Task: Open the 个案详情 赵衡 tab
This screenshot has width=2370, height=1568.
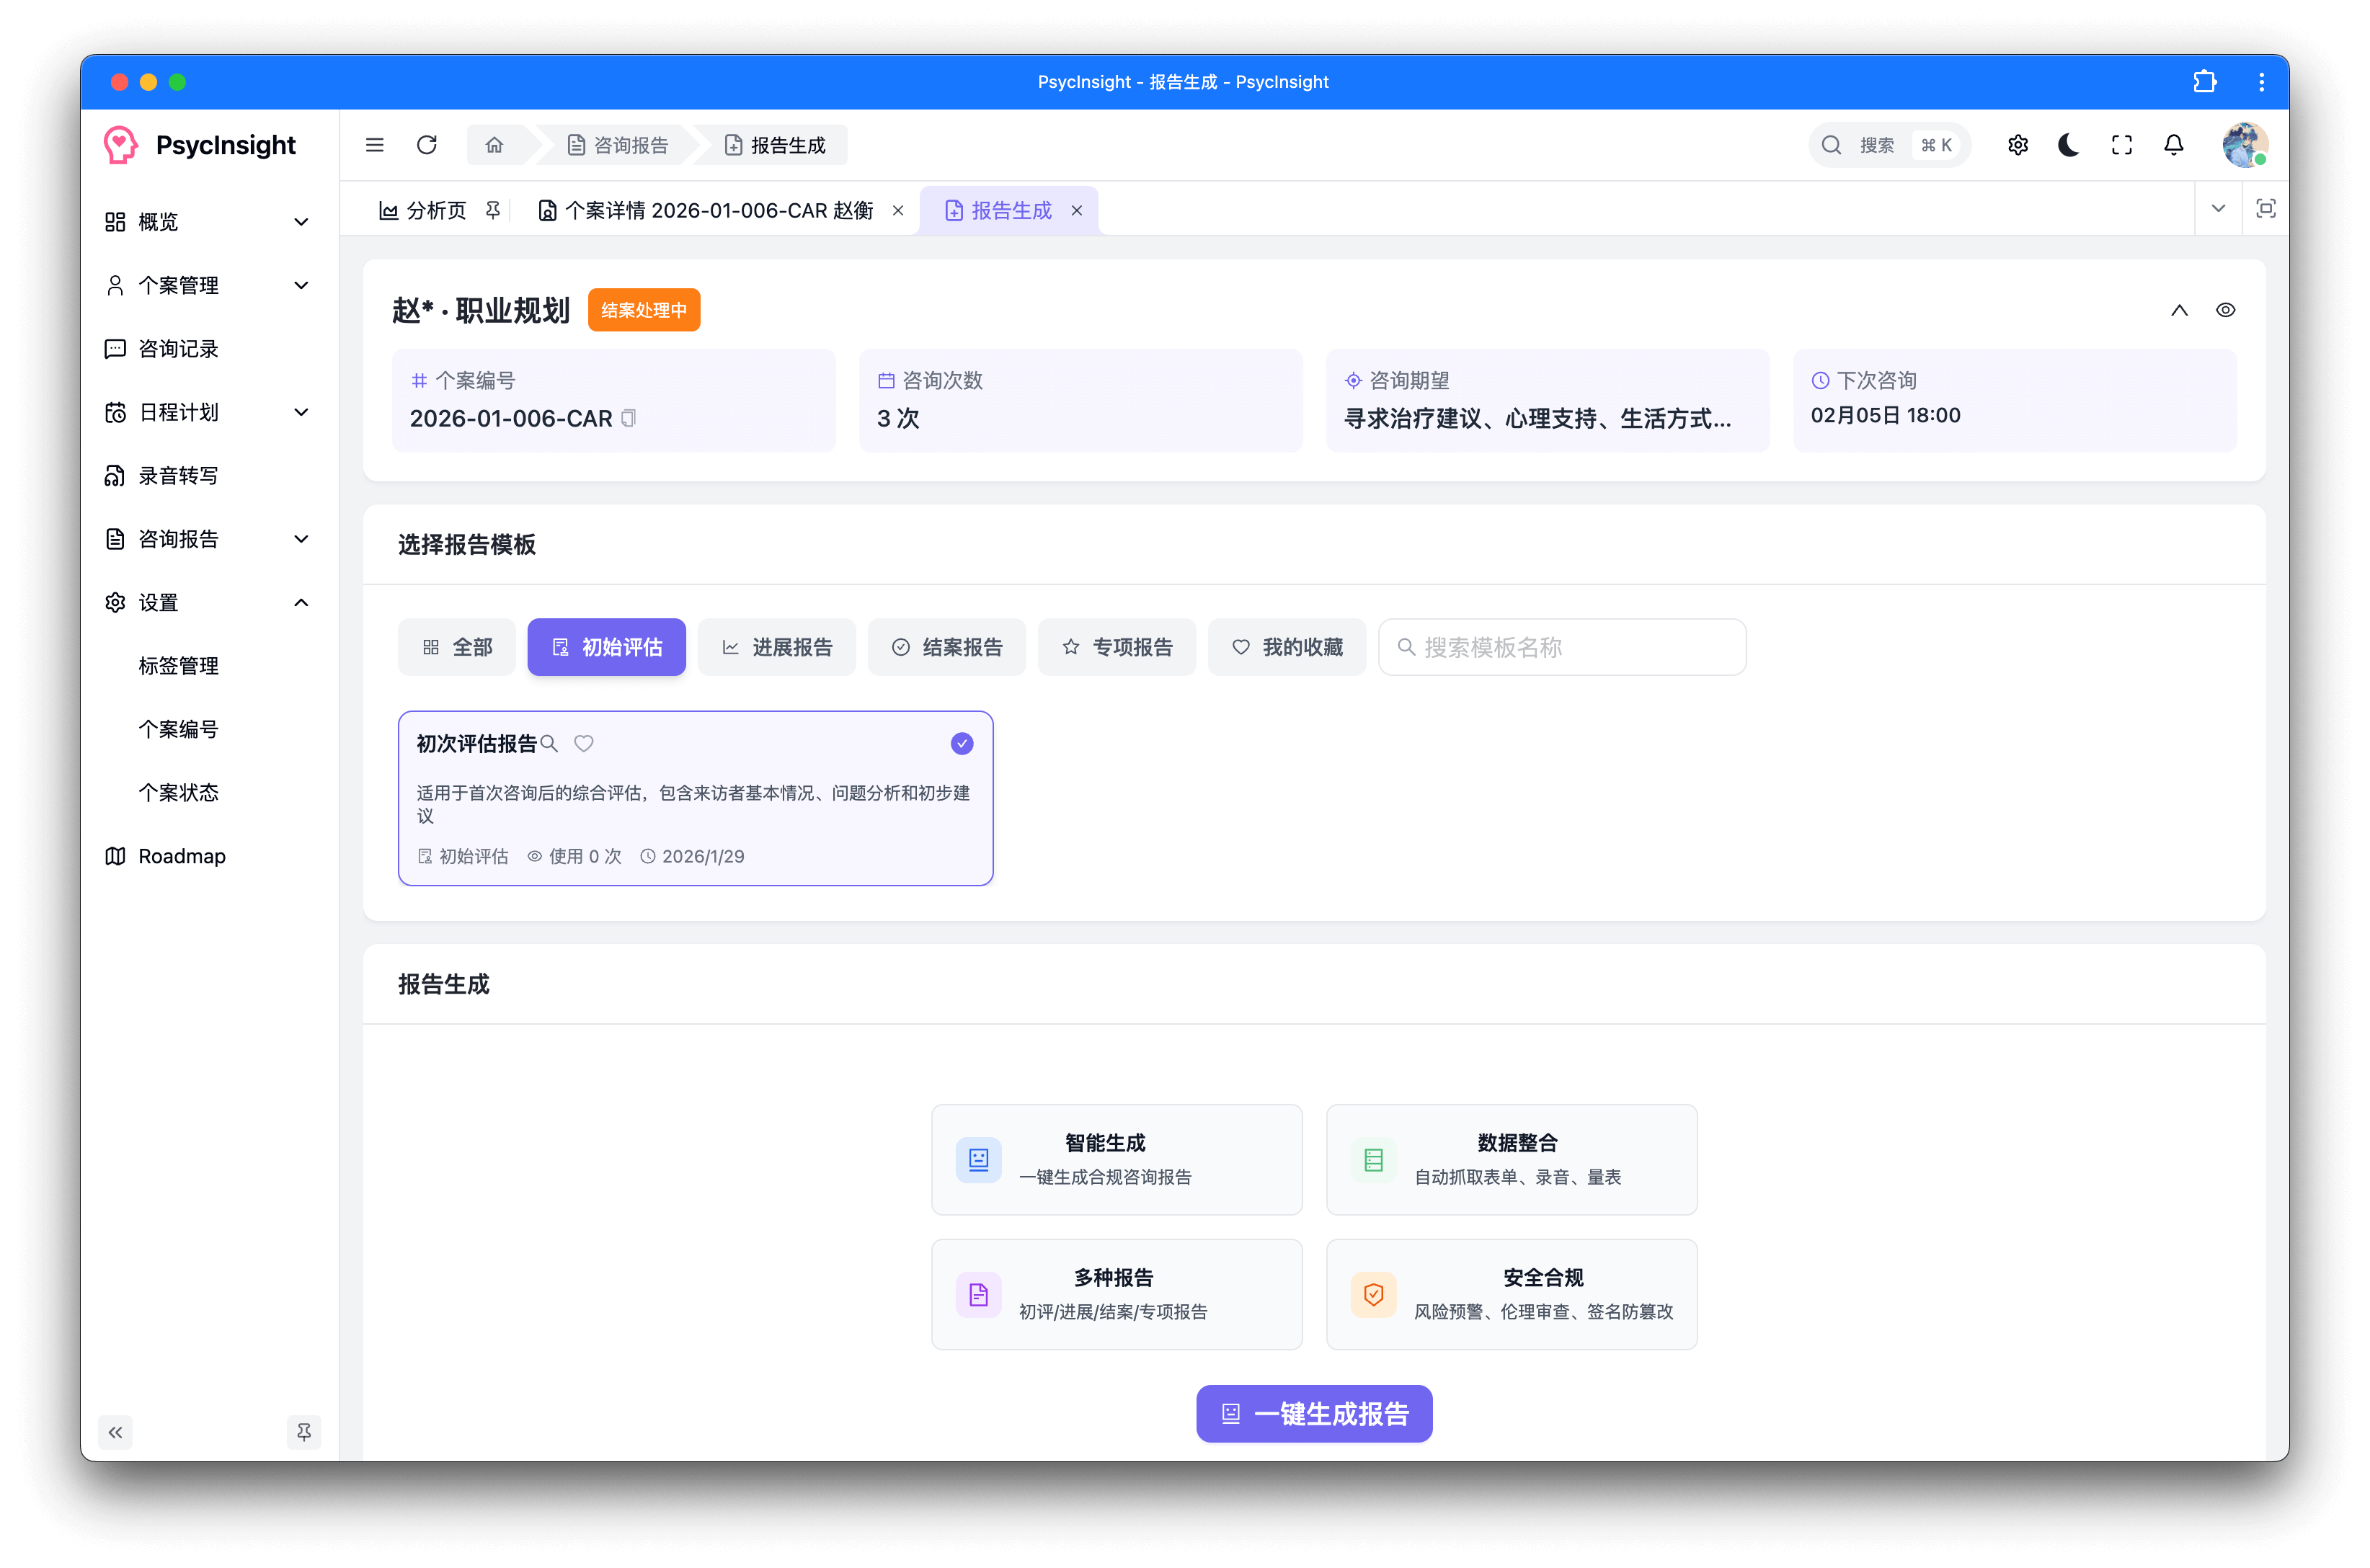Action: (x=707, y=210)
